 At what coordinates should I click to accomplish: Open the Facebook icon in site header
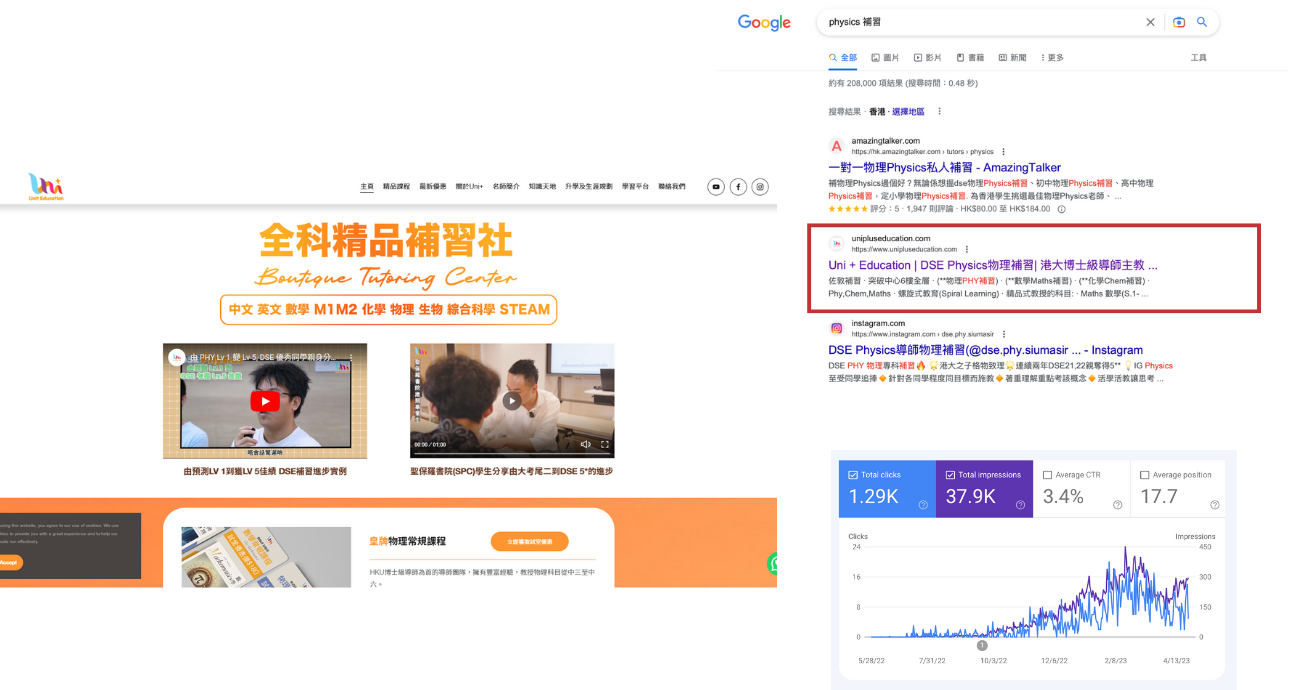[738, 187]
